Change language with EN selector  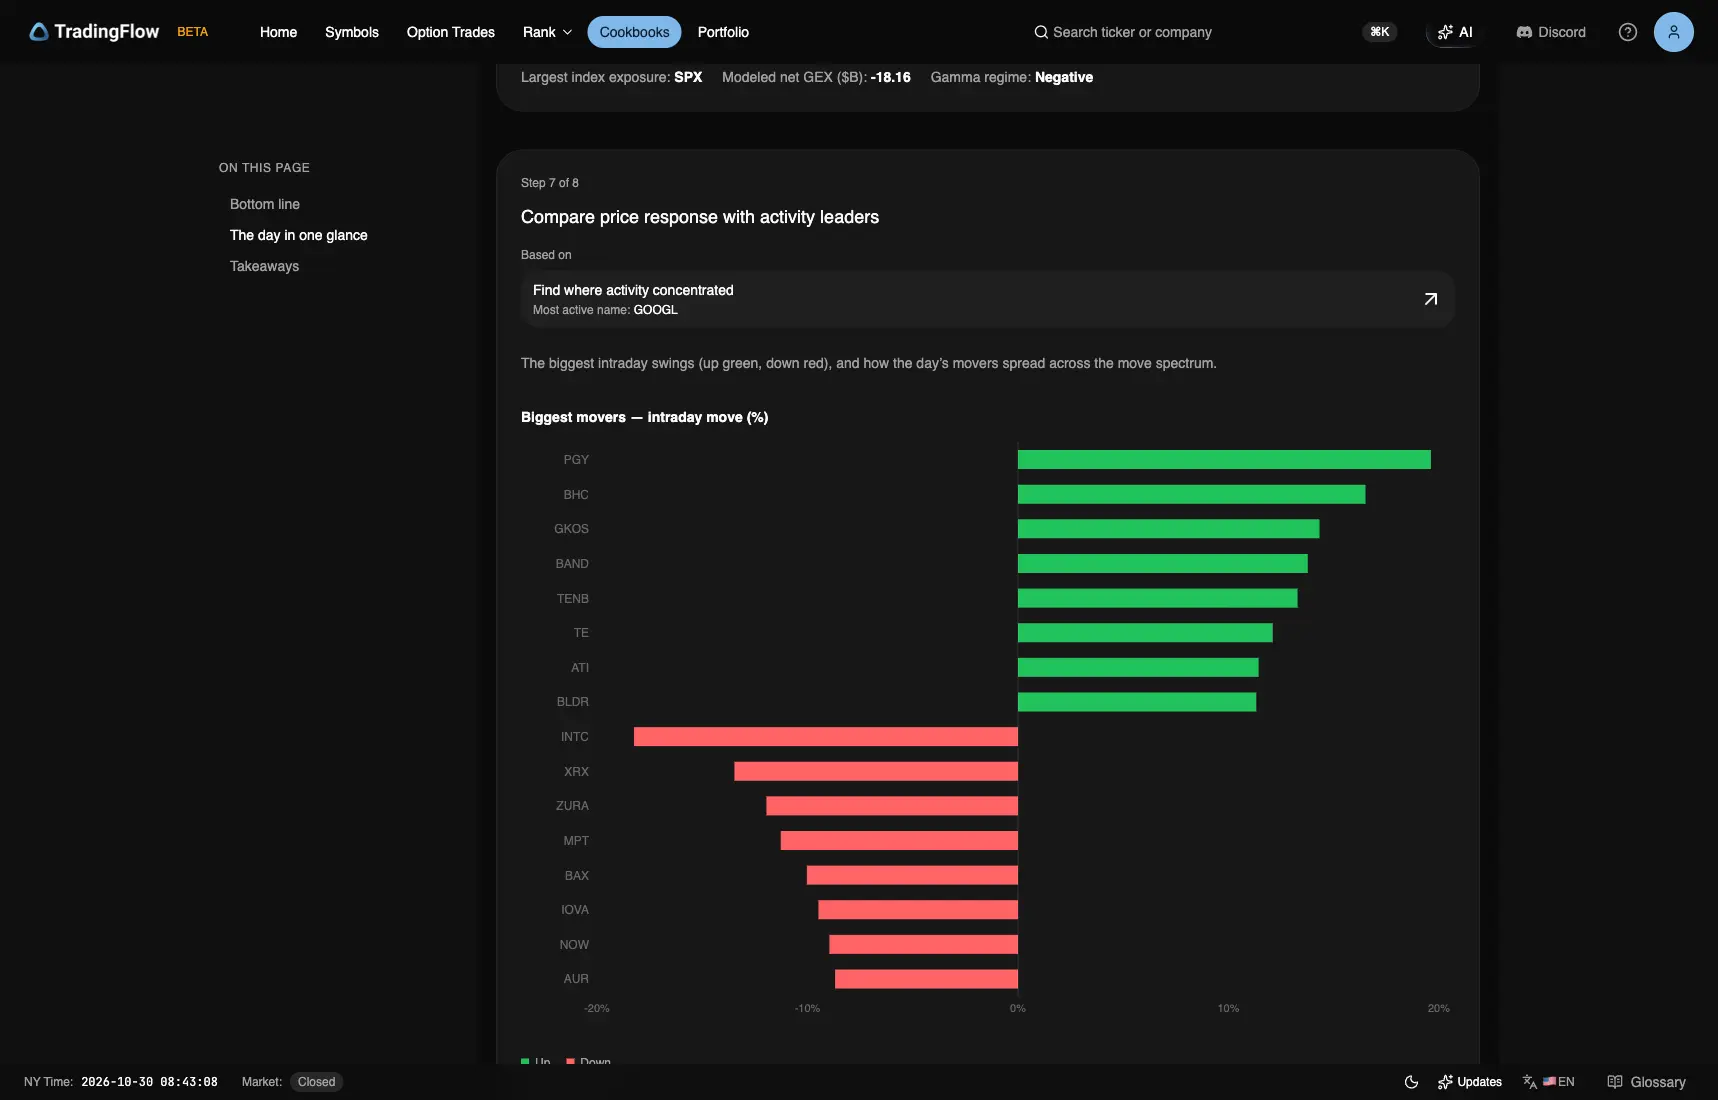coord(1549,1082)
